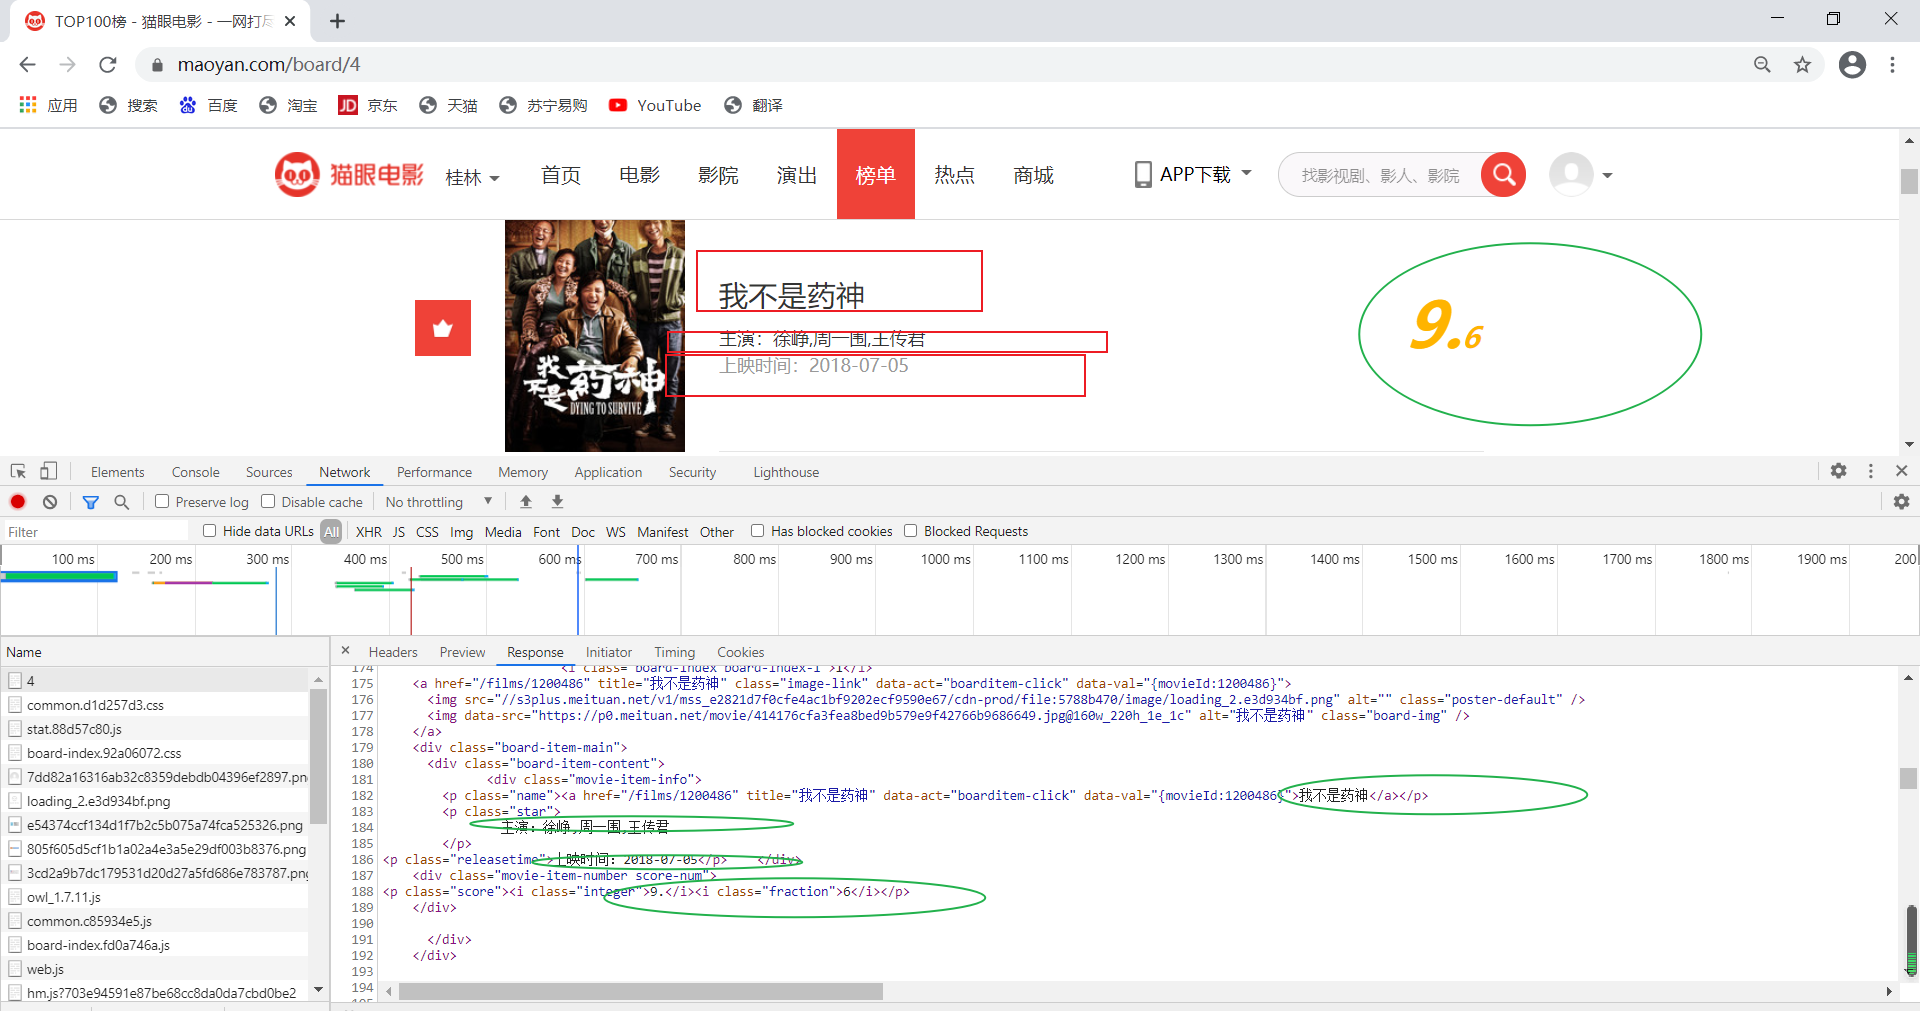Screen dimensions: 1920x1011
Task: Click the zoom magnifier in address bar
Action: click(x=1762, y=65)
